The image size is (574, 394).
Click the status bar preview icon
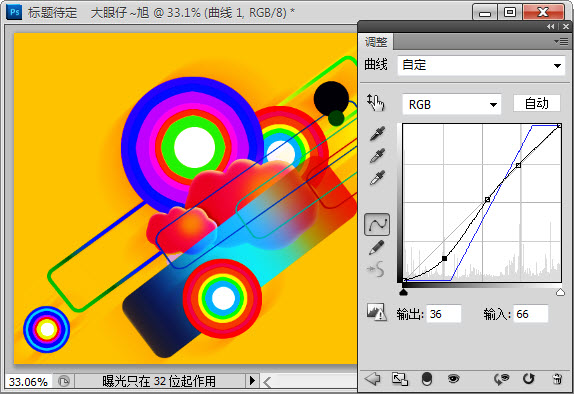coord(64,382)
